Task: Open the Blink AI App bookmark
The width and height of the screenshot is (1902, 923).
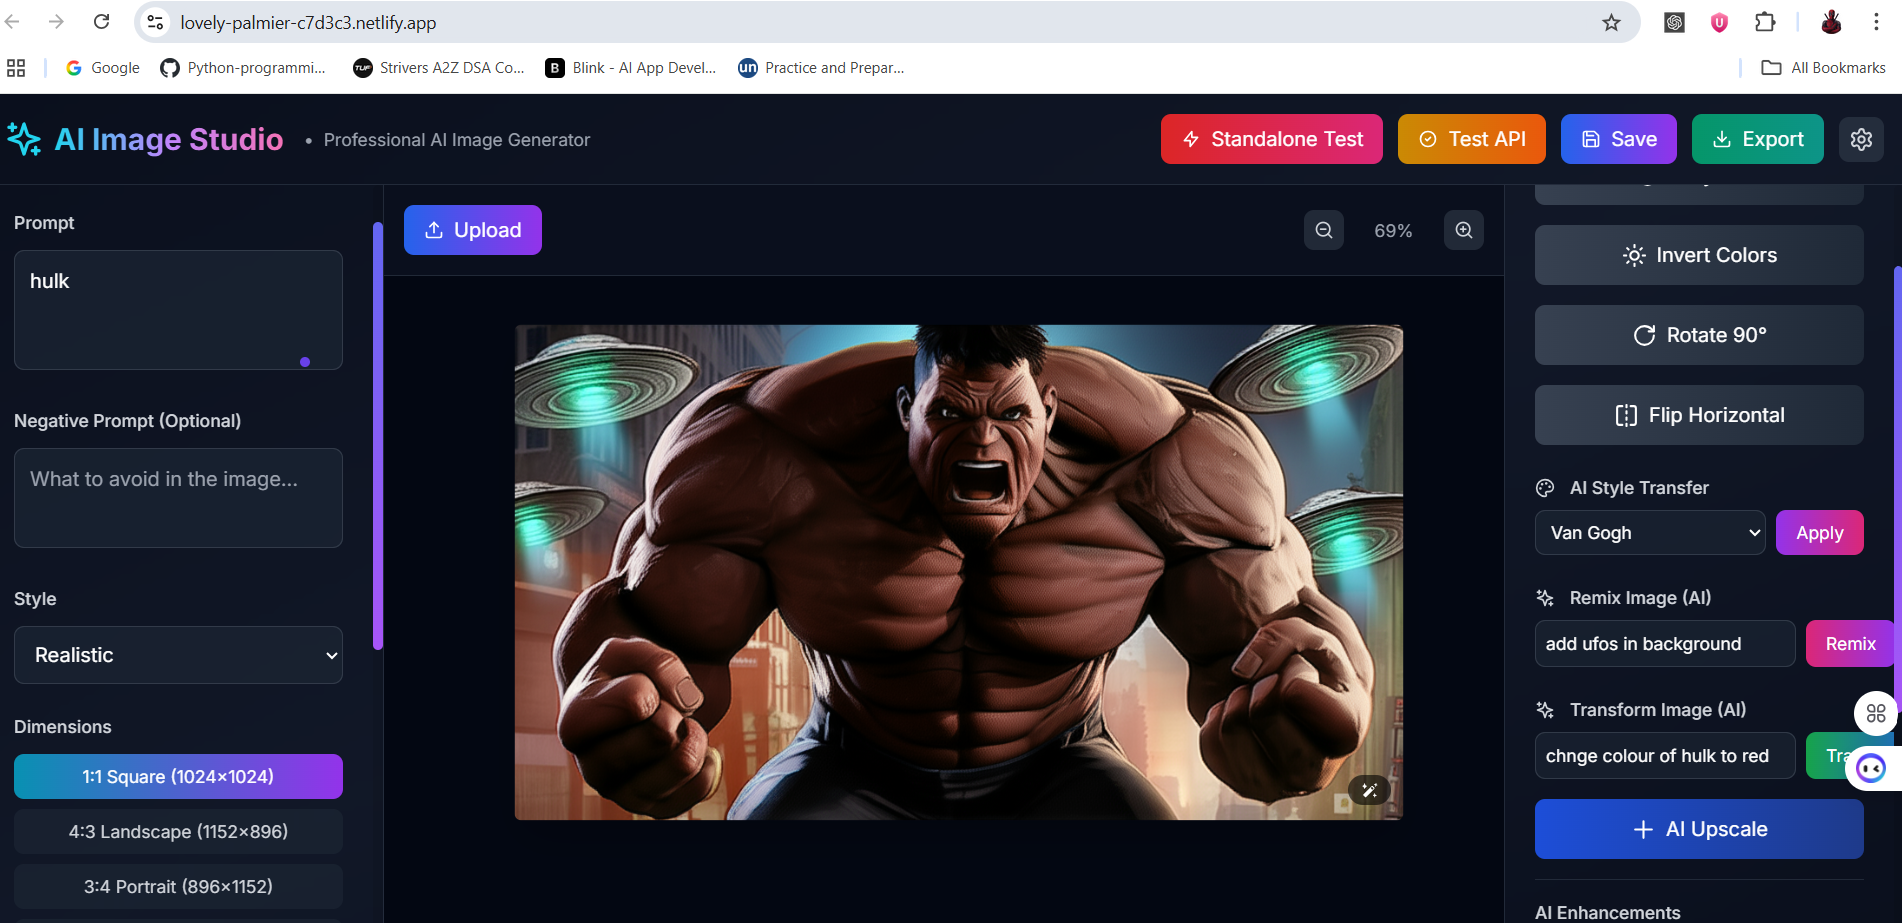Action: (x=631, y=68)
